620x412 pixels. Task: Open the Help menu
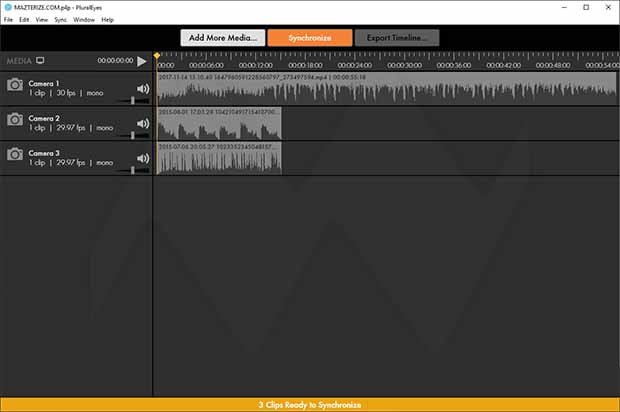click(107, 20)
